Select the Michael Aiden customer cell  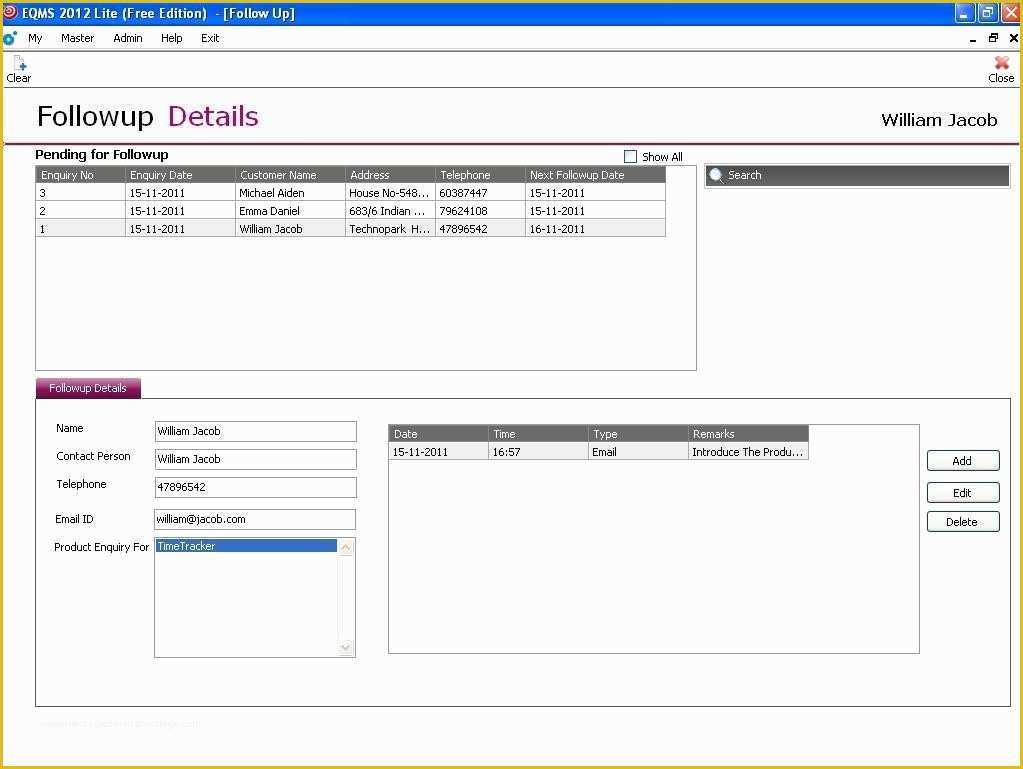pyautogui.click(x=290, y=193)
